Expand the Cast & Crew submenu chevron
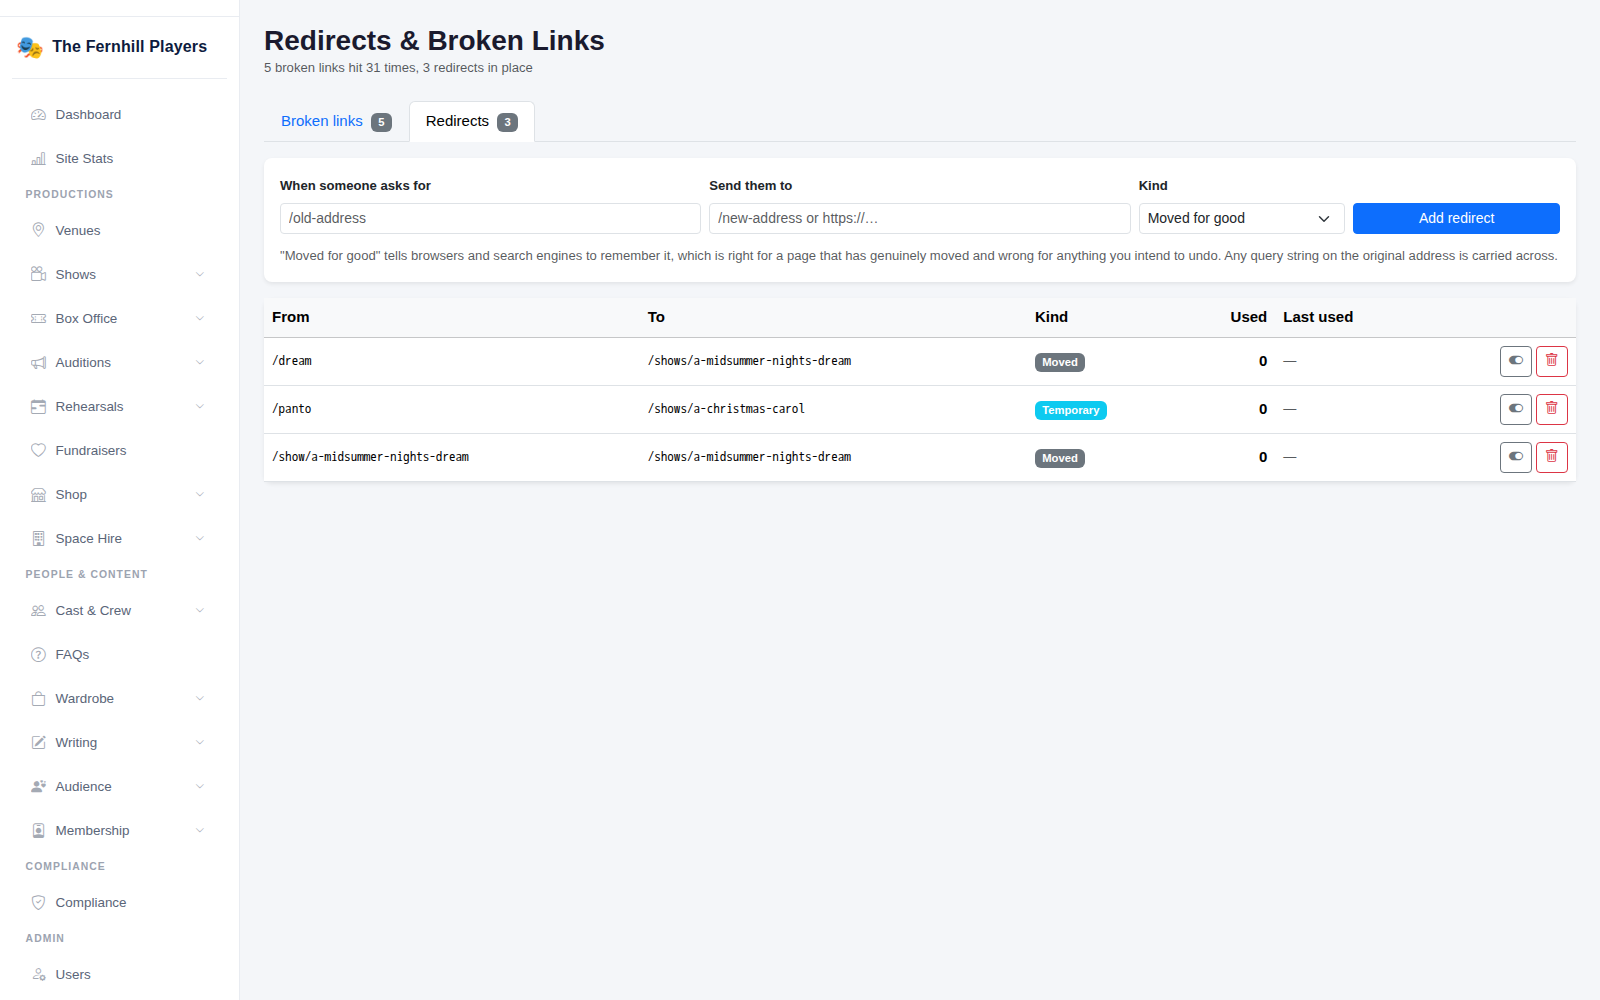The width and height of the screenshot is (1600, 1000). pyautogui.click(x=200, y=611)
